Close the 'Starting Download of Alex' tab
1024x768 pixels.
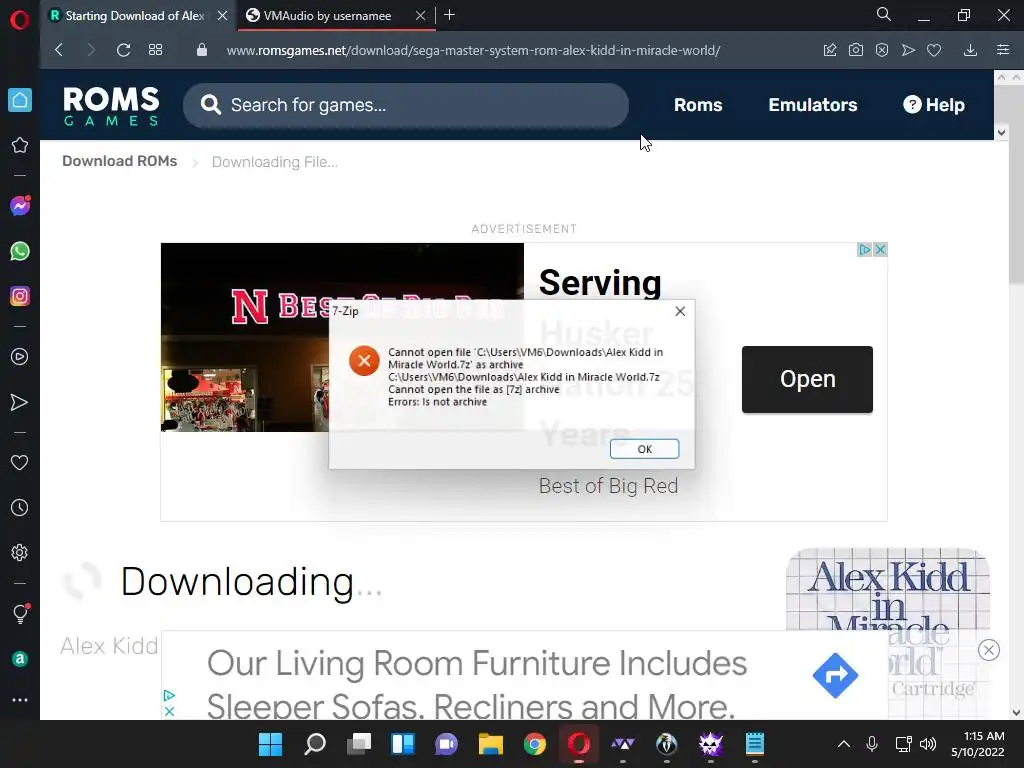click(223, 16)
